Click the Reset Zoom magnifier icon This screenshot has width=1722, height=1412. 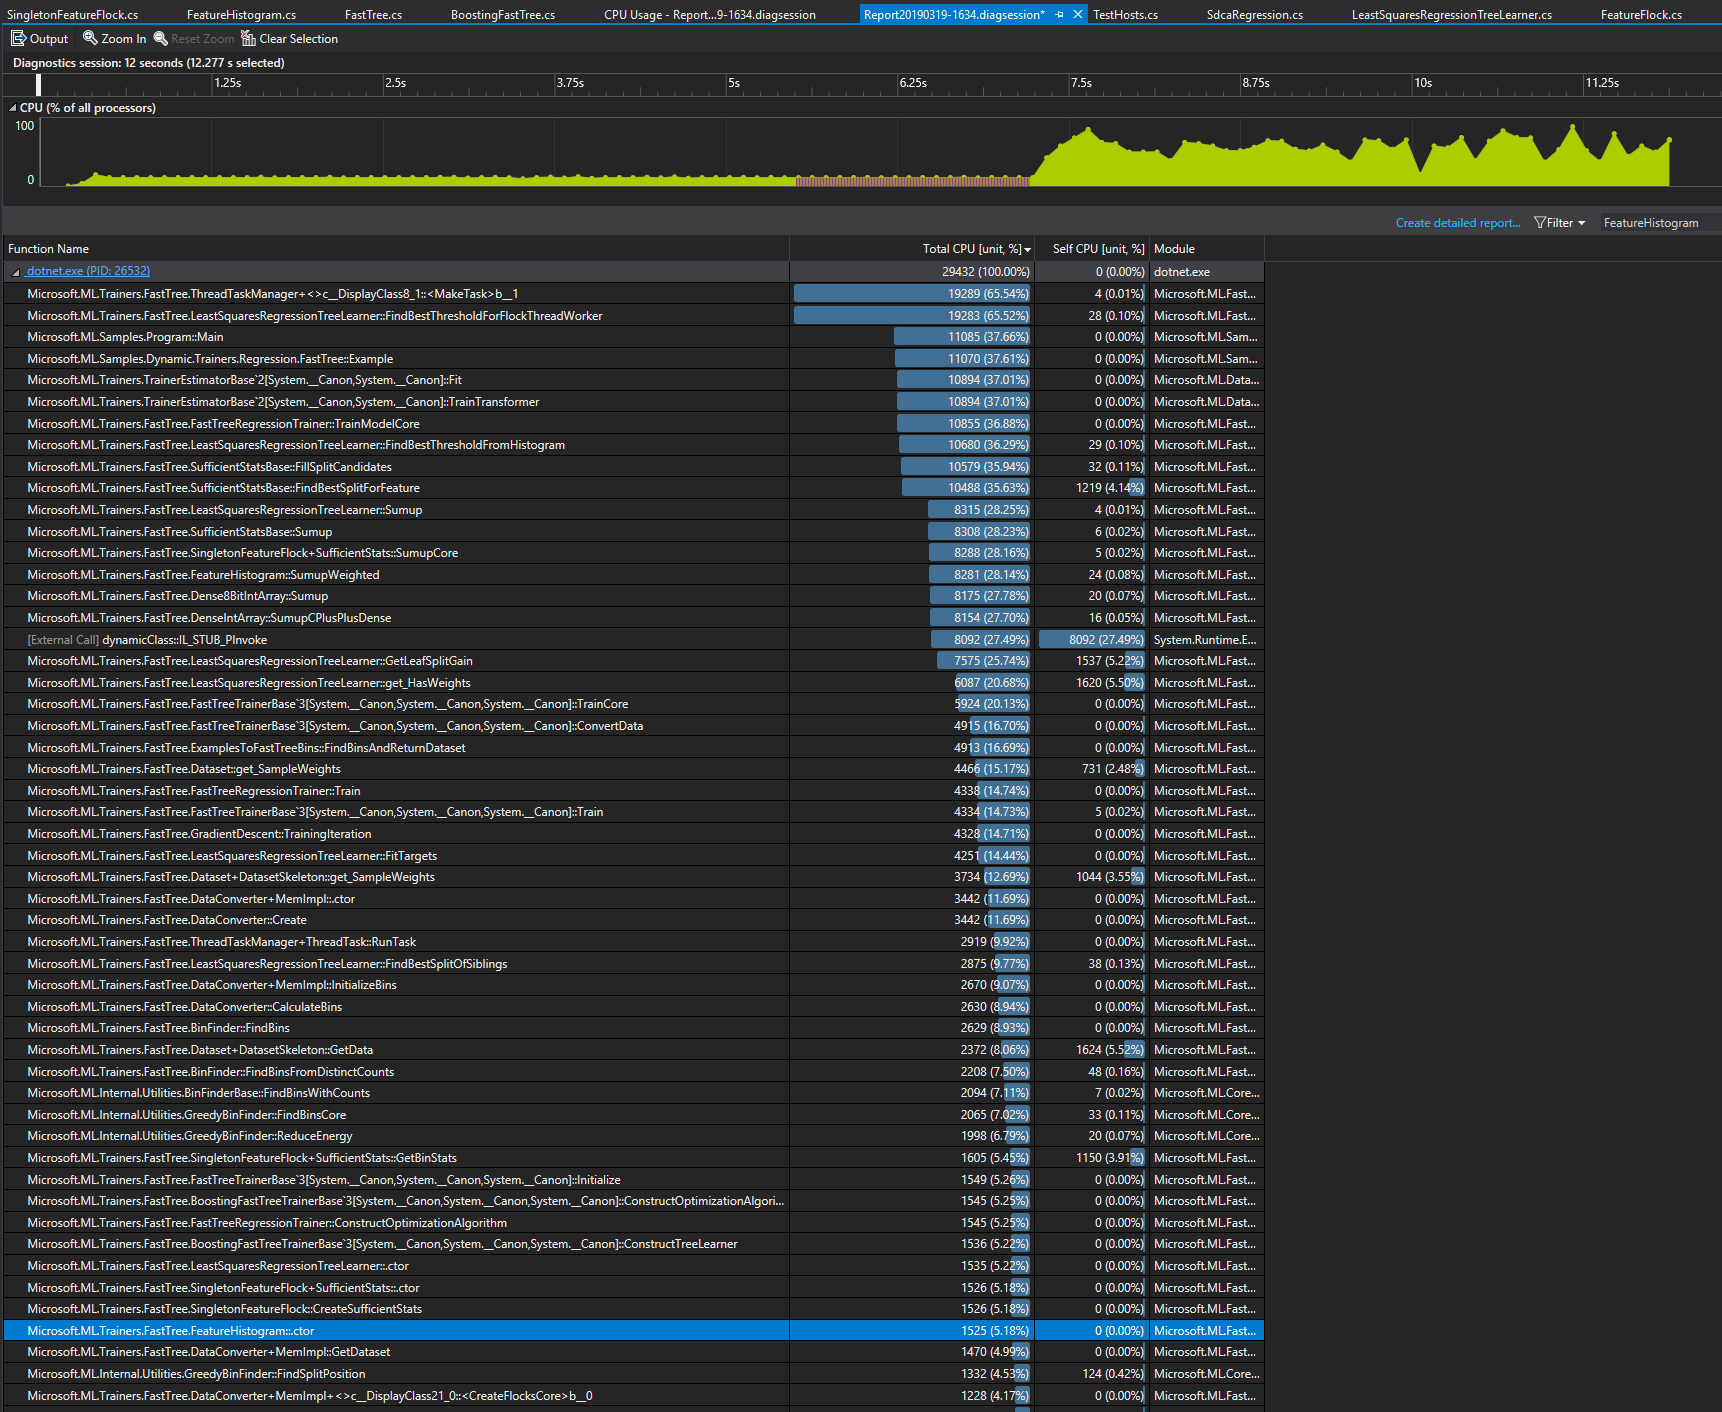(x=160, y=38)
